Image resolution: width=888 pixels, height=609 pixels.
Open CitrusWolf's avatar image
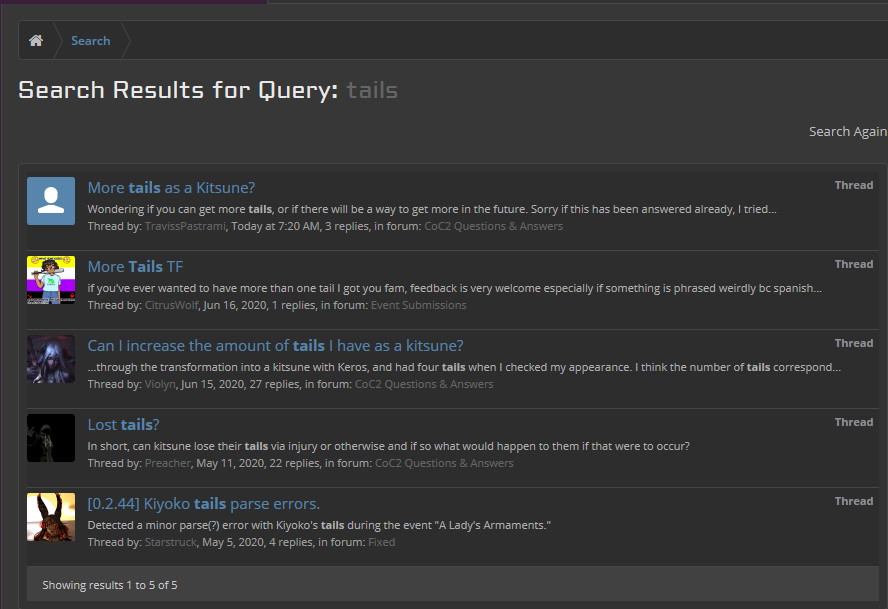(x=51, y=280)
